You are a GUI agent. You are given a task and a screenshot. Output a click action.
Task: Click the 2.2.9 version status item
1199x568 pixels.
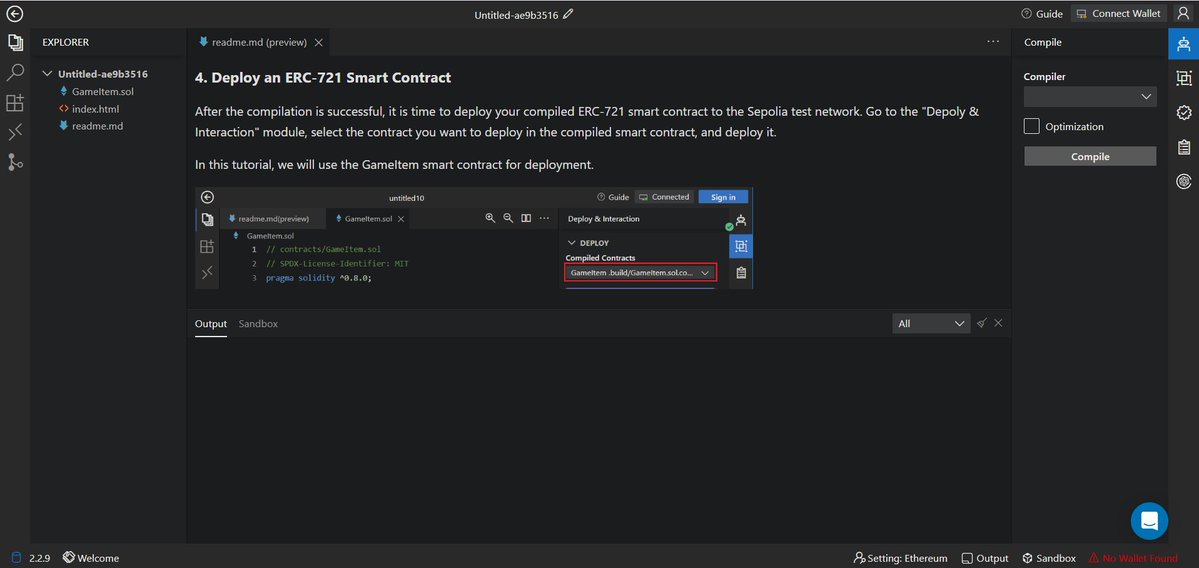tap(31, 558)
